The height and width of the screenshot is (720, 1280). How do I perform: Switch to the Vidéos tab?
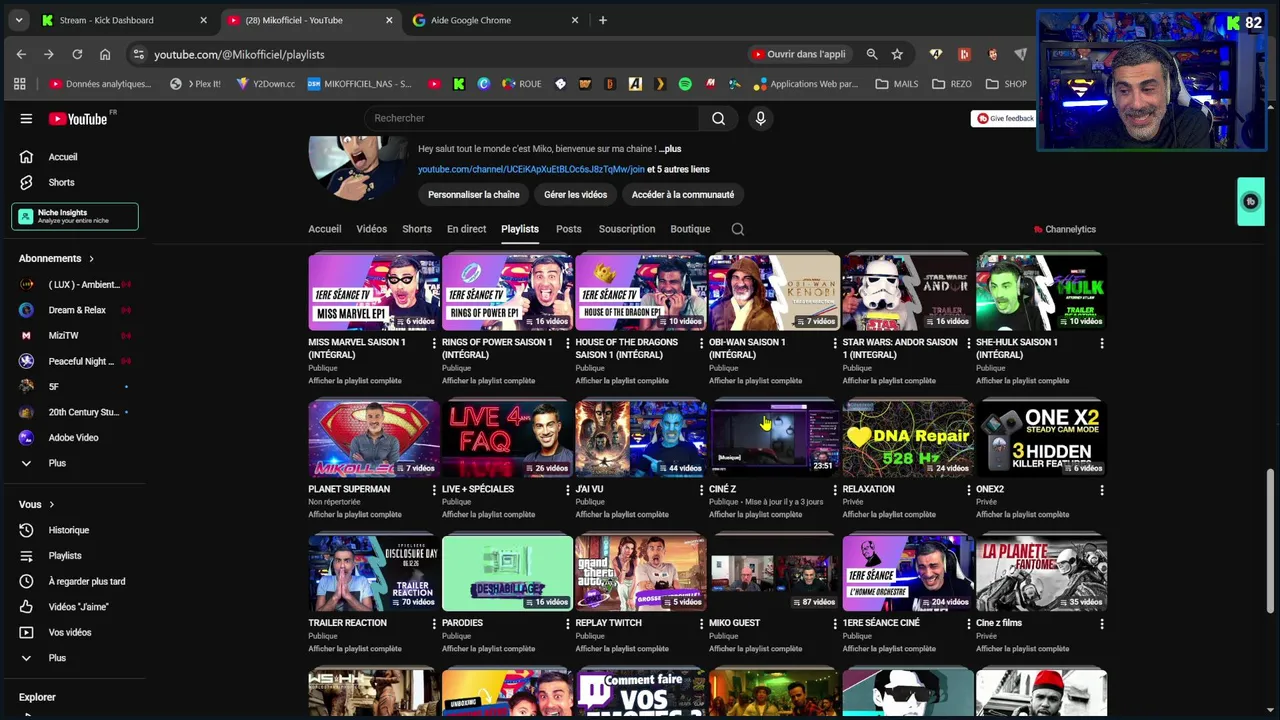[x=371, y=229]
